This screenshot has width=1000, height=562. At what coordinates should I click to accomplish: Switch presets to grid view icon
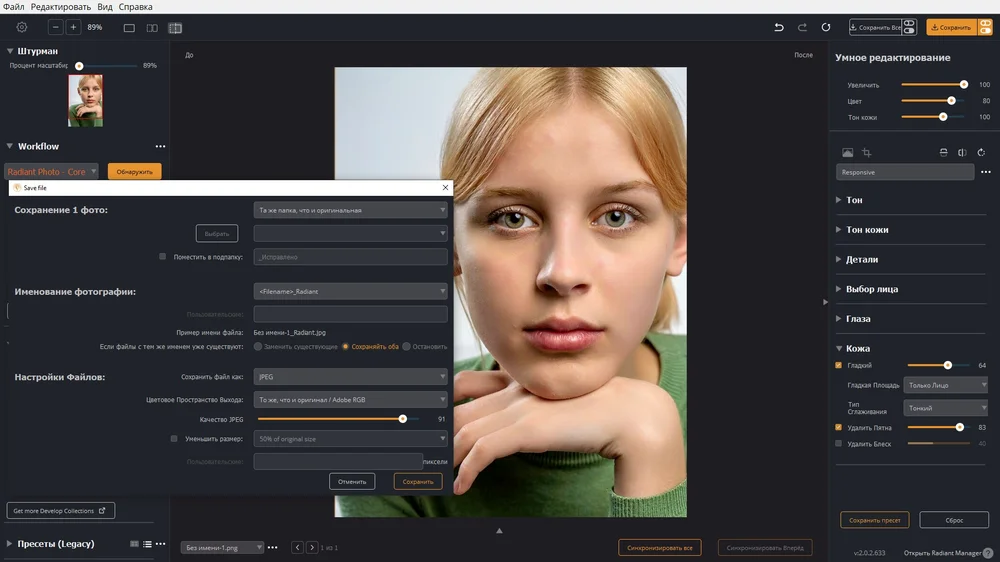tap(134, 544)
